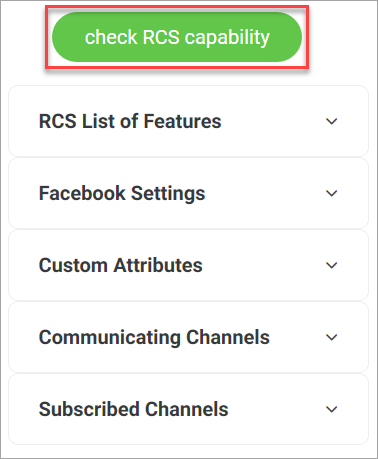Screen dimensions: 378x459
Task: Show the Facebook Settings section contents
Action: (188, 193)
